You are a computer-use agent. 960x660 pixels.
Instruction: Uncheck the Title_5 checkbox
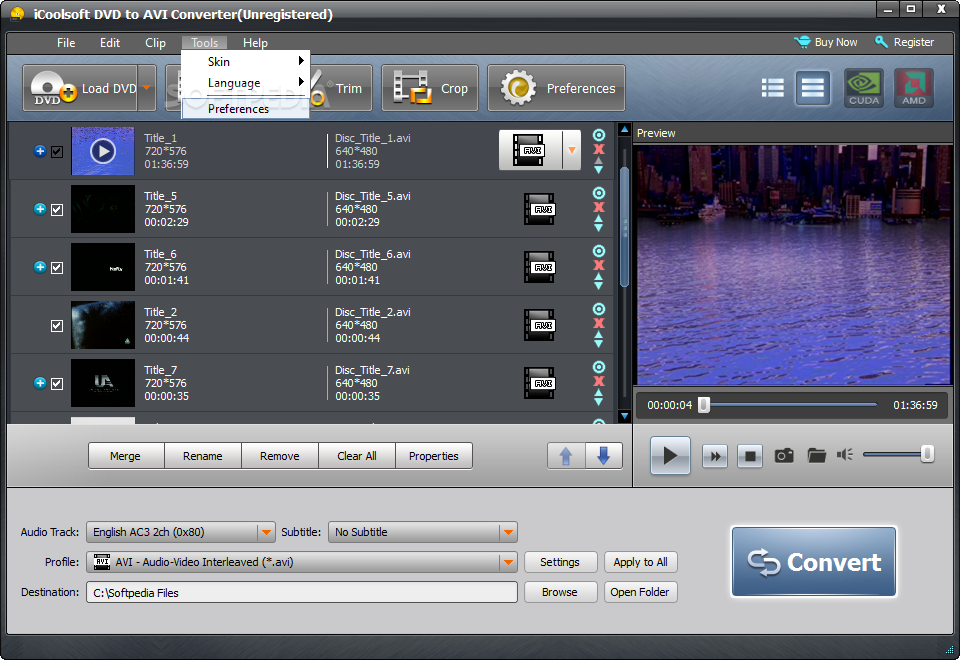[57, 210]
